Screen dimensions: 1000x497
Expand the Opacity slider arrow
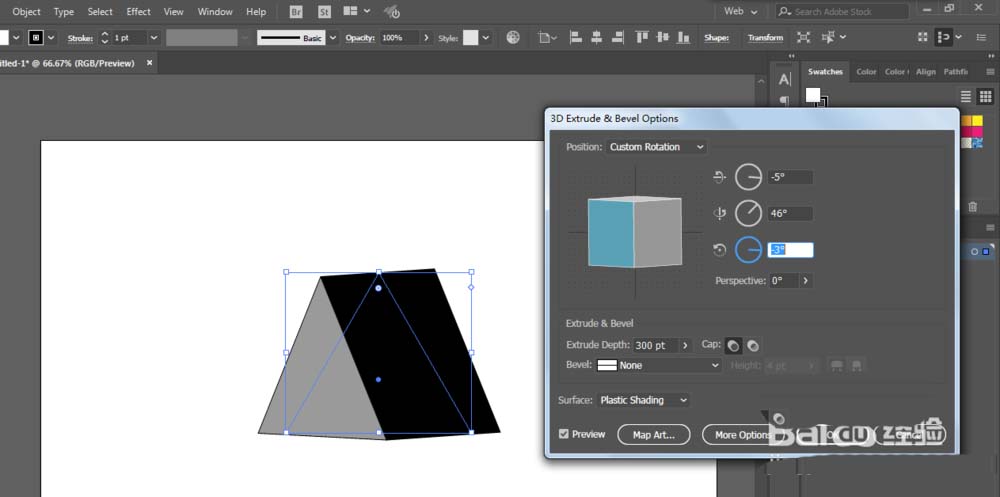point(426,38)
